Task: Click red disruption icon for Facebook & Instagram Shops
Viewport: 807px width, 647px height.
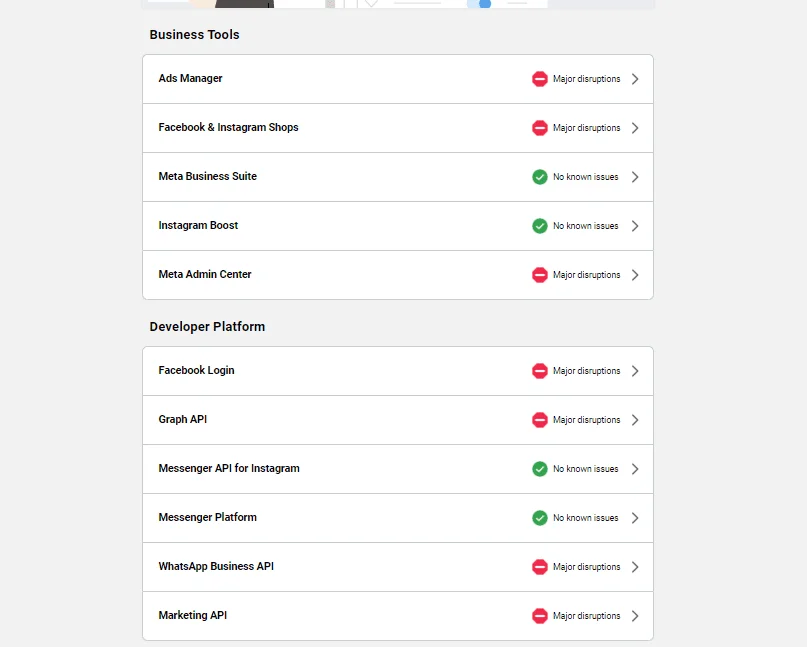Action: tap(539, 128)
